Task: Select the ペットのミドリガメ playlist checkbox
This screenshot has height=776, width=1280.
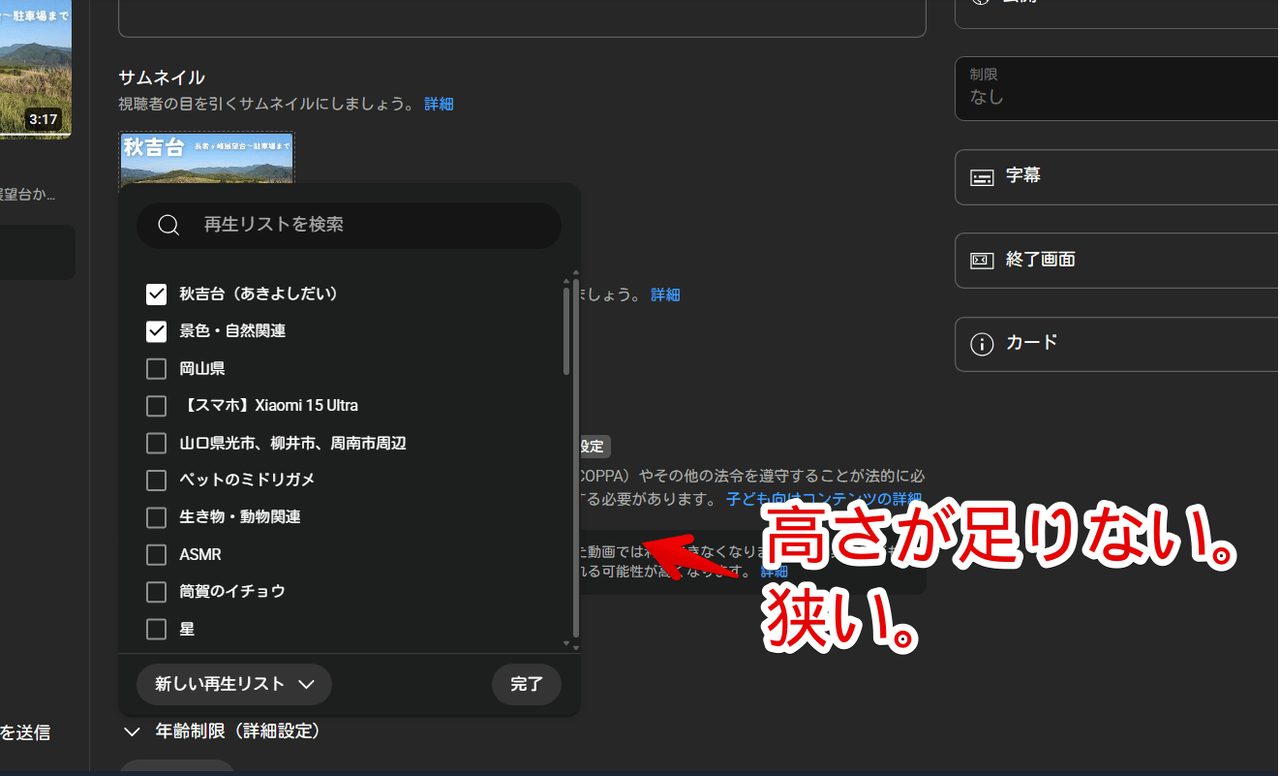Action: pyautogui.click(x=156, y=480)
